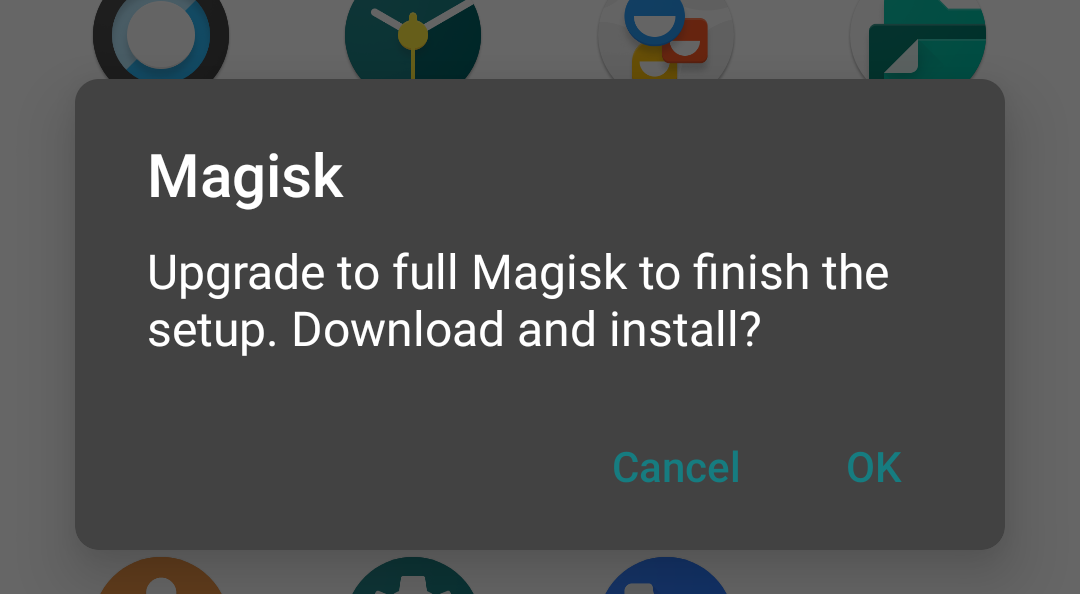
Task: Tap the folded page on Files icon
Action: (x=902, y=59)
